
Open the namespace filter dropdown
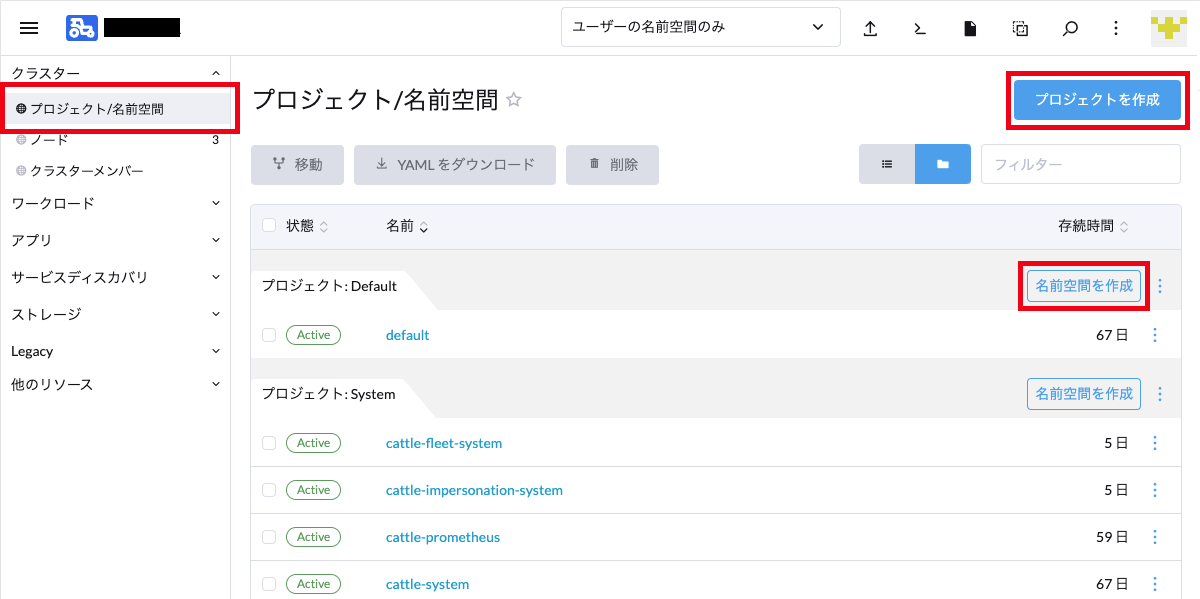point(700,28)
